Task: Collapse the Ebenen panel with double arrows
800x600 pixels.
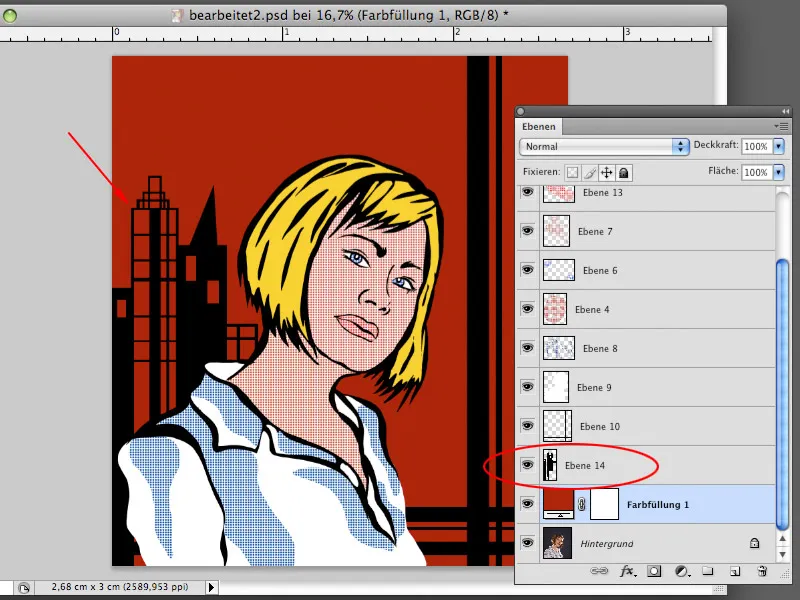Action: point(785,111)
